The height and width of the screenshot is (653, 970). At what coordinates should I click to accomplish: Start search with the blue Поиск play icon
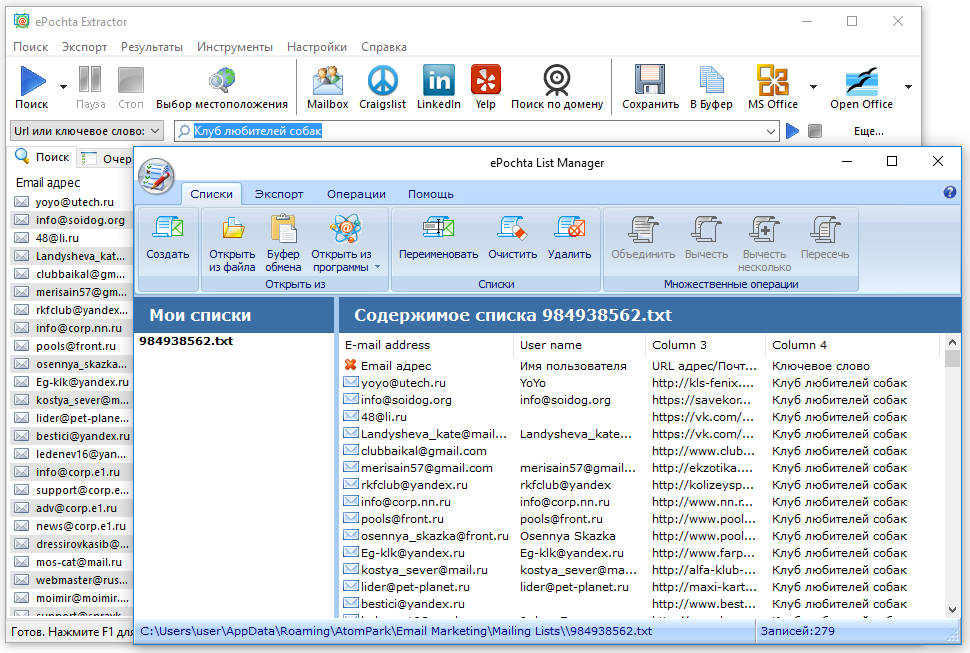(x=32, y=81)
